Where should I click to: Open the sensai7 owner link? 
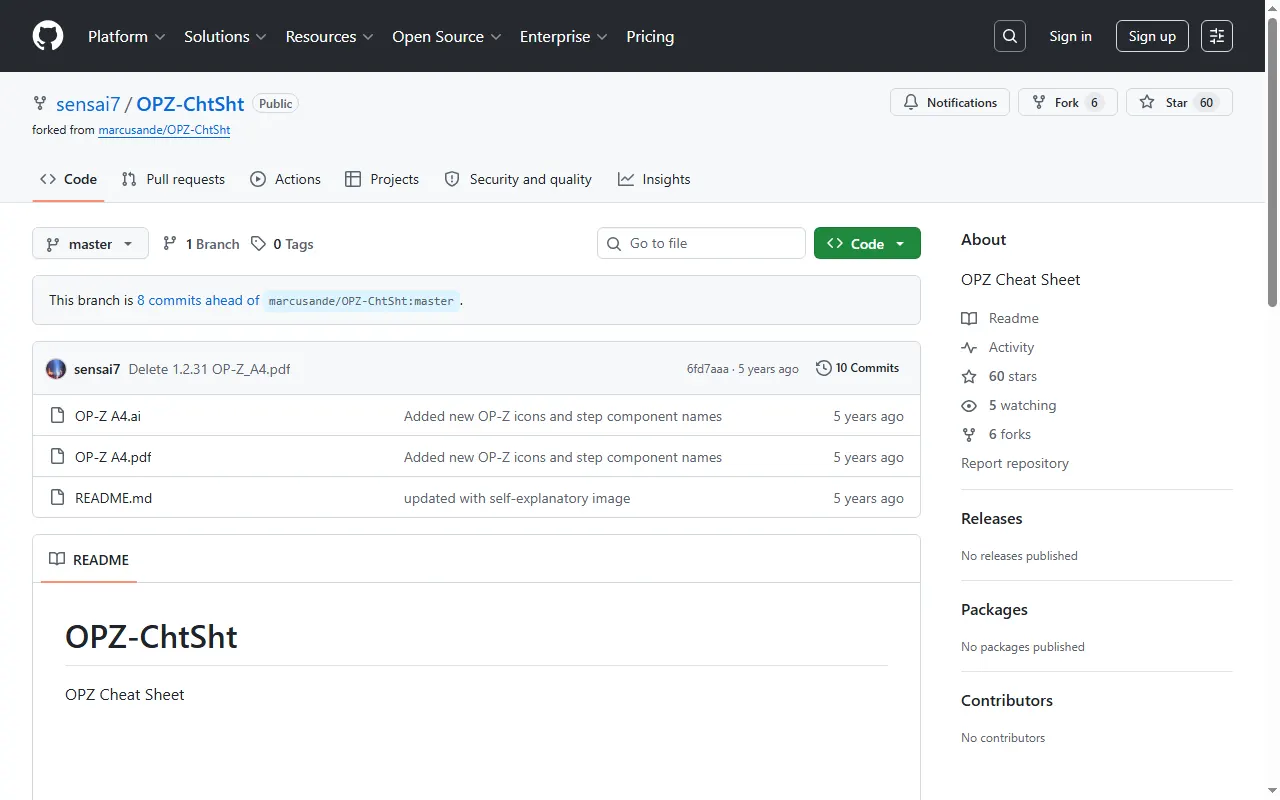(88, 103)
